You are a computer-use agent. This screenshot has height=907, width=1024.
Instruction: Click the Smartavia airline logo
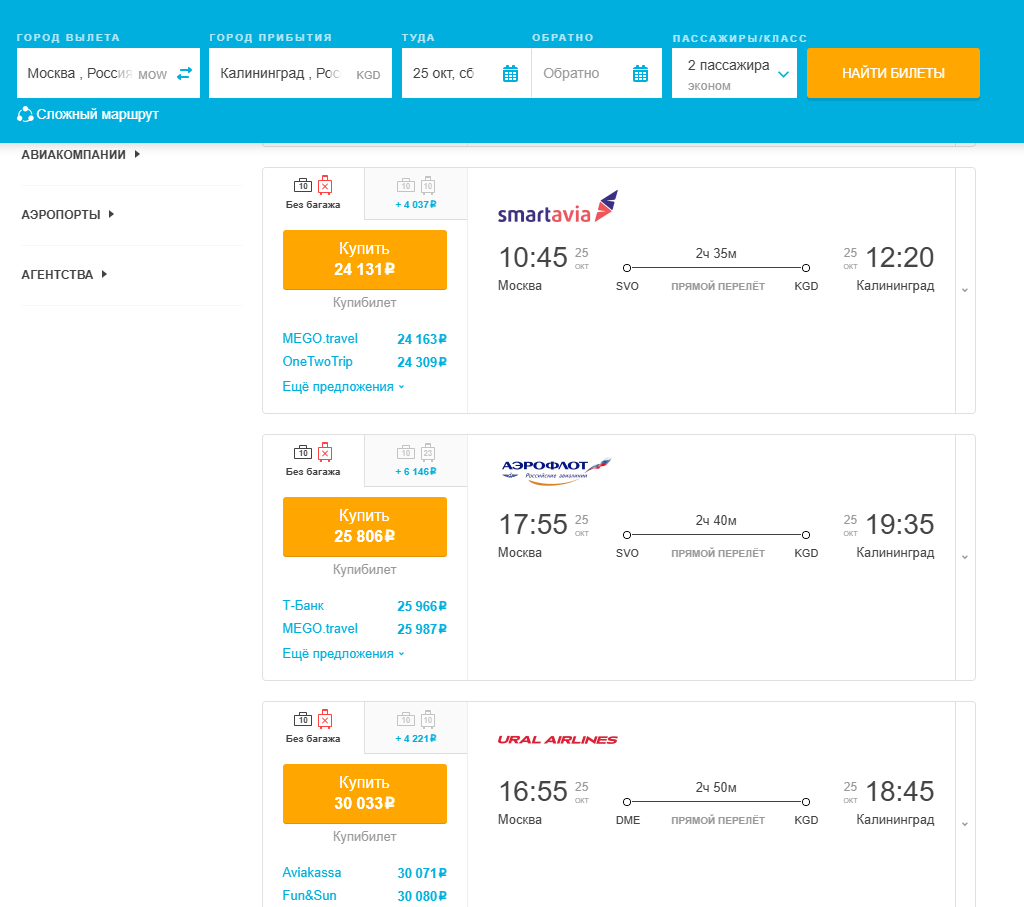558,208
